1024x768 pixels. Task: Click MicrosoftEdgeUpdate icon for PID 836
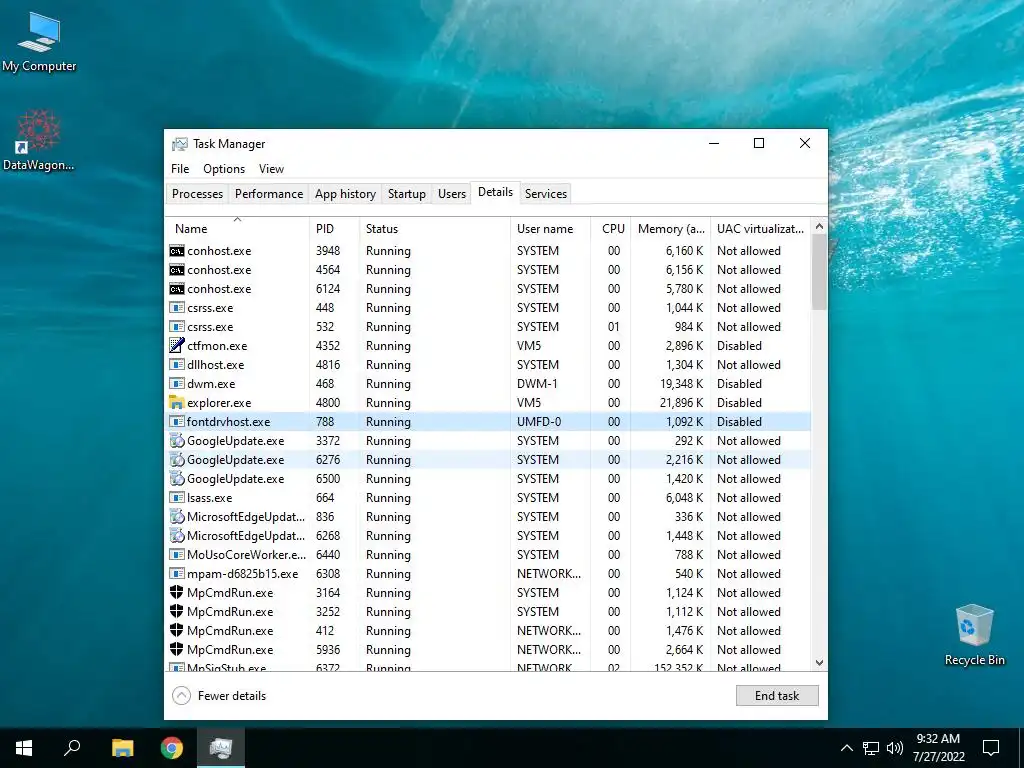coord(176,517)
